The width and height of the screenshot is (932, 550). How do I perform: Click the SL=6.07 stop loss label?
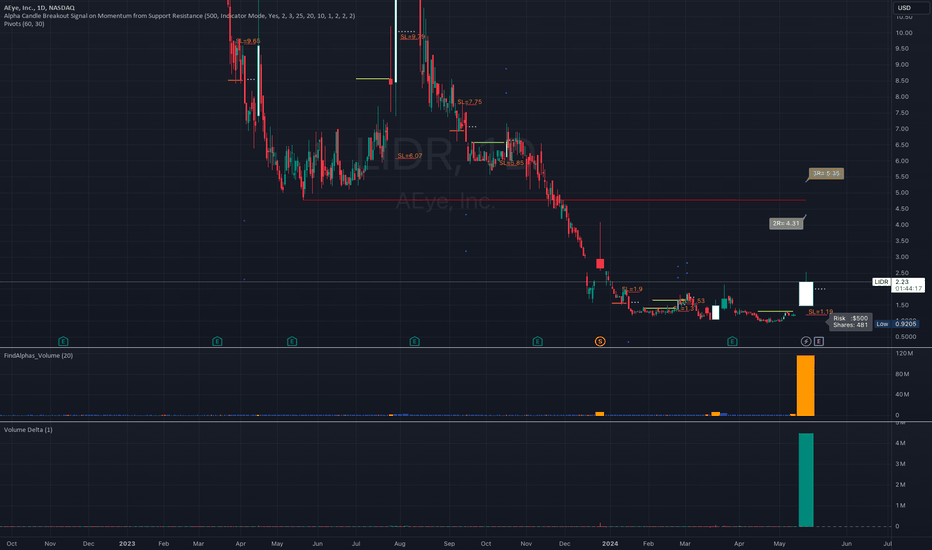[x=410, y=156]
